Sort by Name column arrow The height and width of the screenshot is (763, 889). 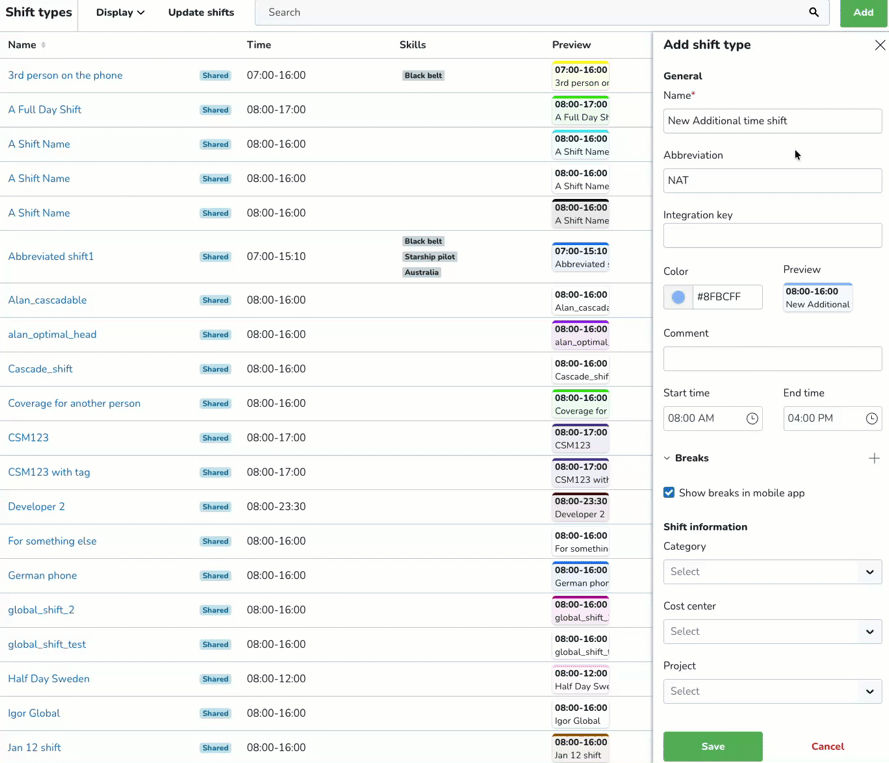click(43, 45)
